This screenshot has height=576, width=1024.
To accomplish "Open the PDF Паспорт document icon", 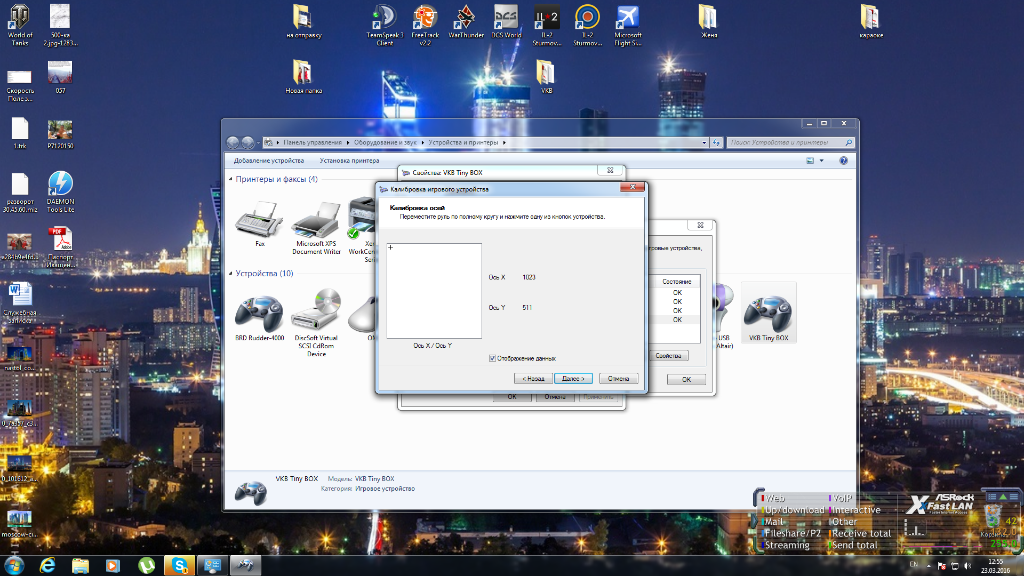I will [x=60, y=248].
